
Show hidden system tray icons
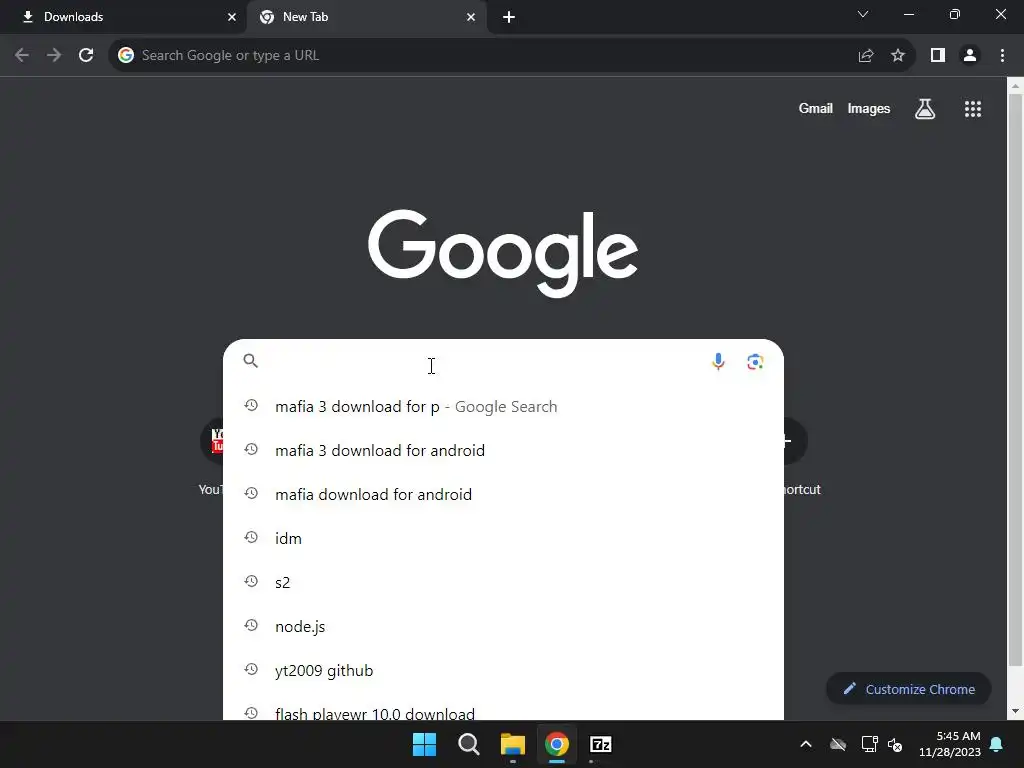click(x=806, y=744)
